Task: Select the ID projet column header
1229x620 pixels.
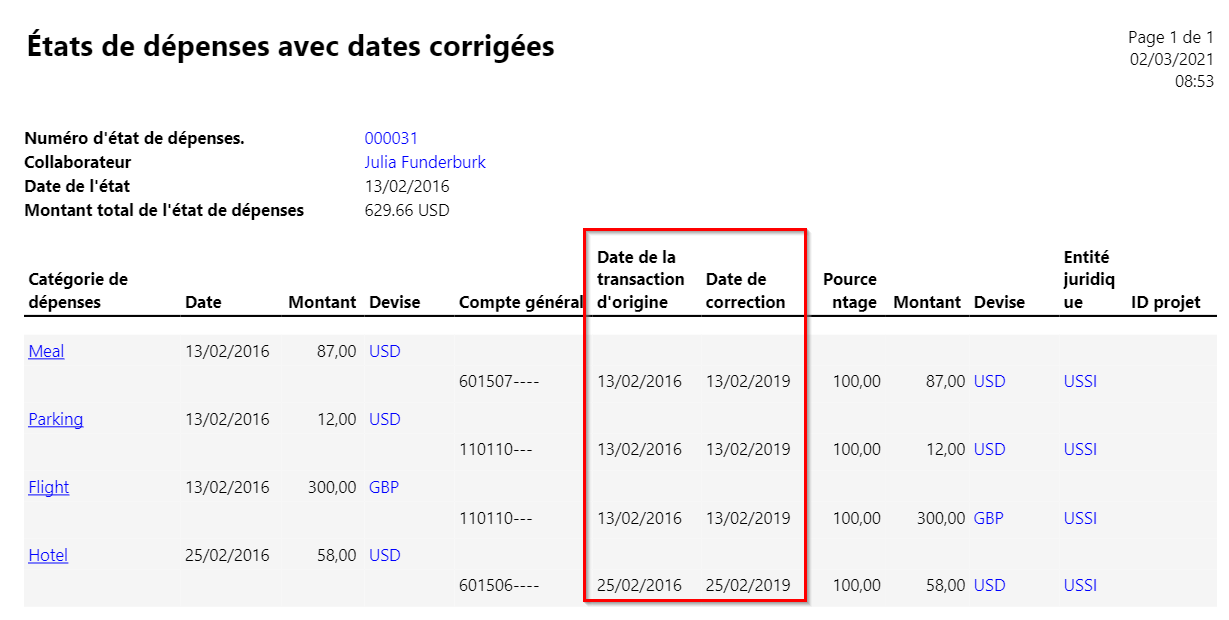Action: coord(1165,302)
